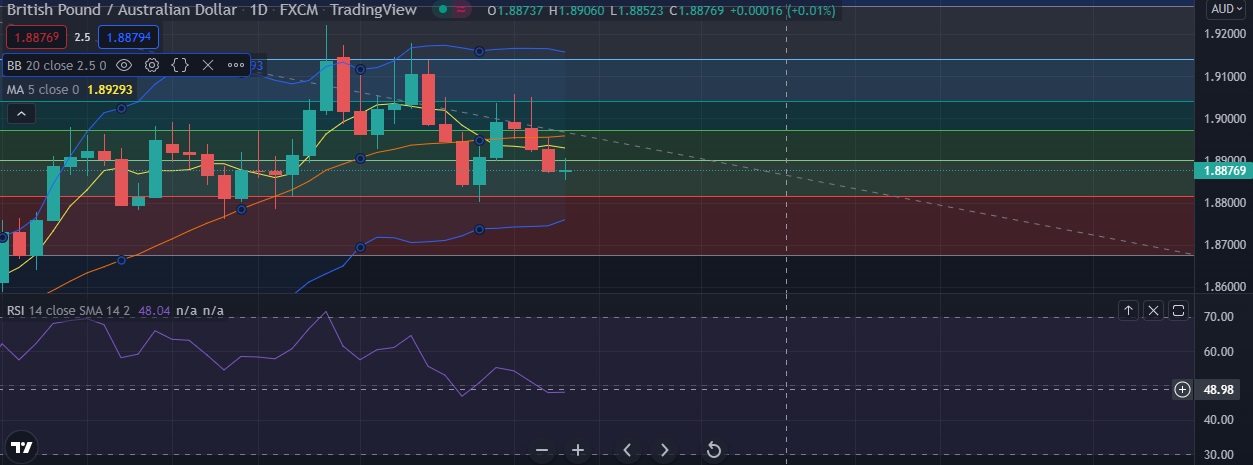
Task: Click the RSI value 48.04 in legend
Action: 154,311
